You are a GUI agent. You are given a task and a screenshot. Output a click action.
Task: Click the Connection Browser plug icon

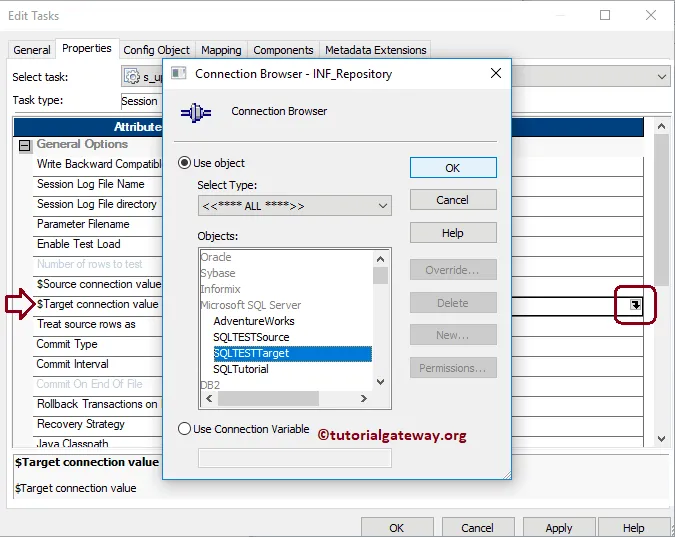[196, 112]
